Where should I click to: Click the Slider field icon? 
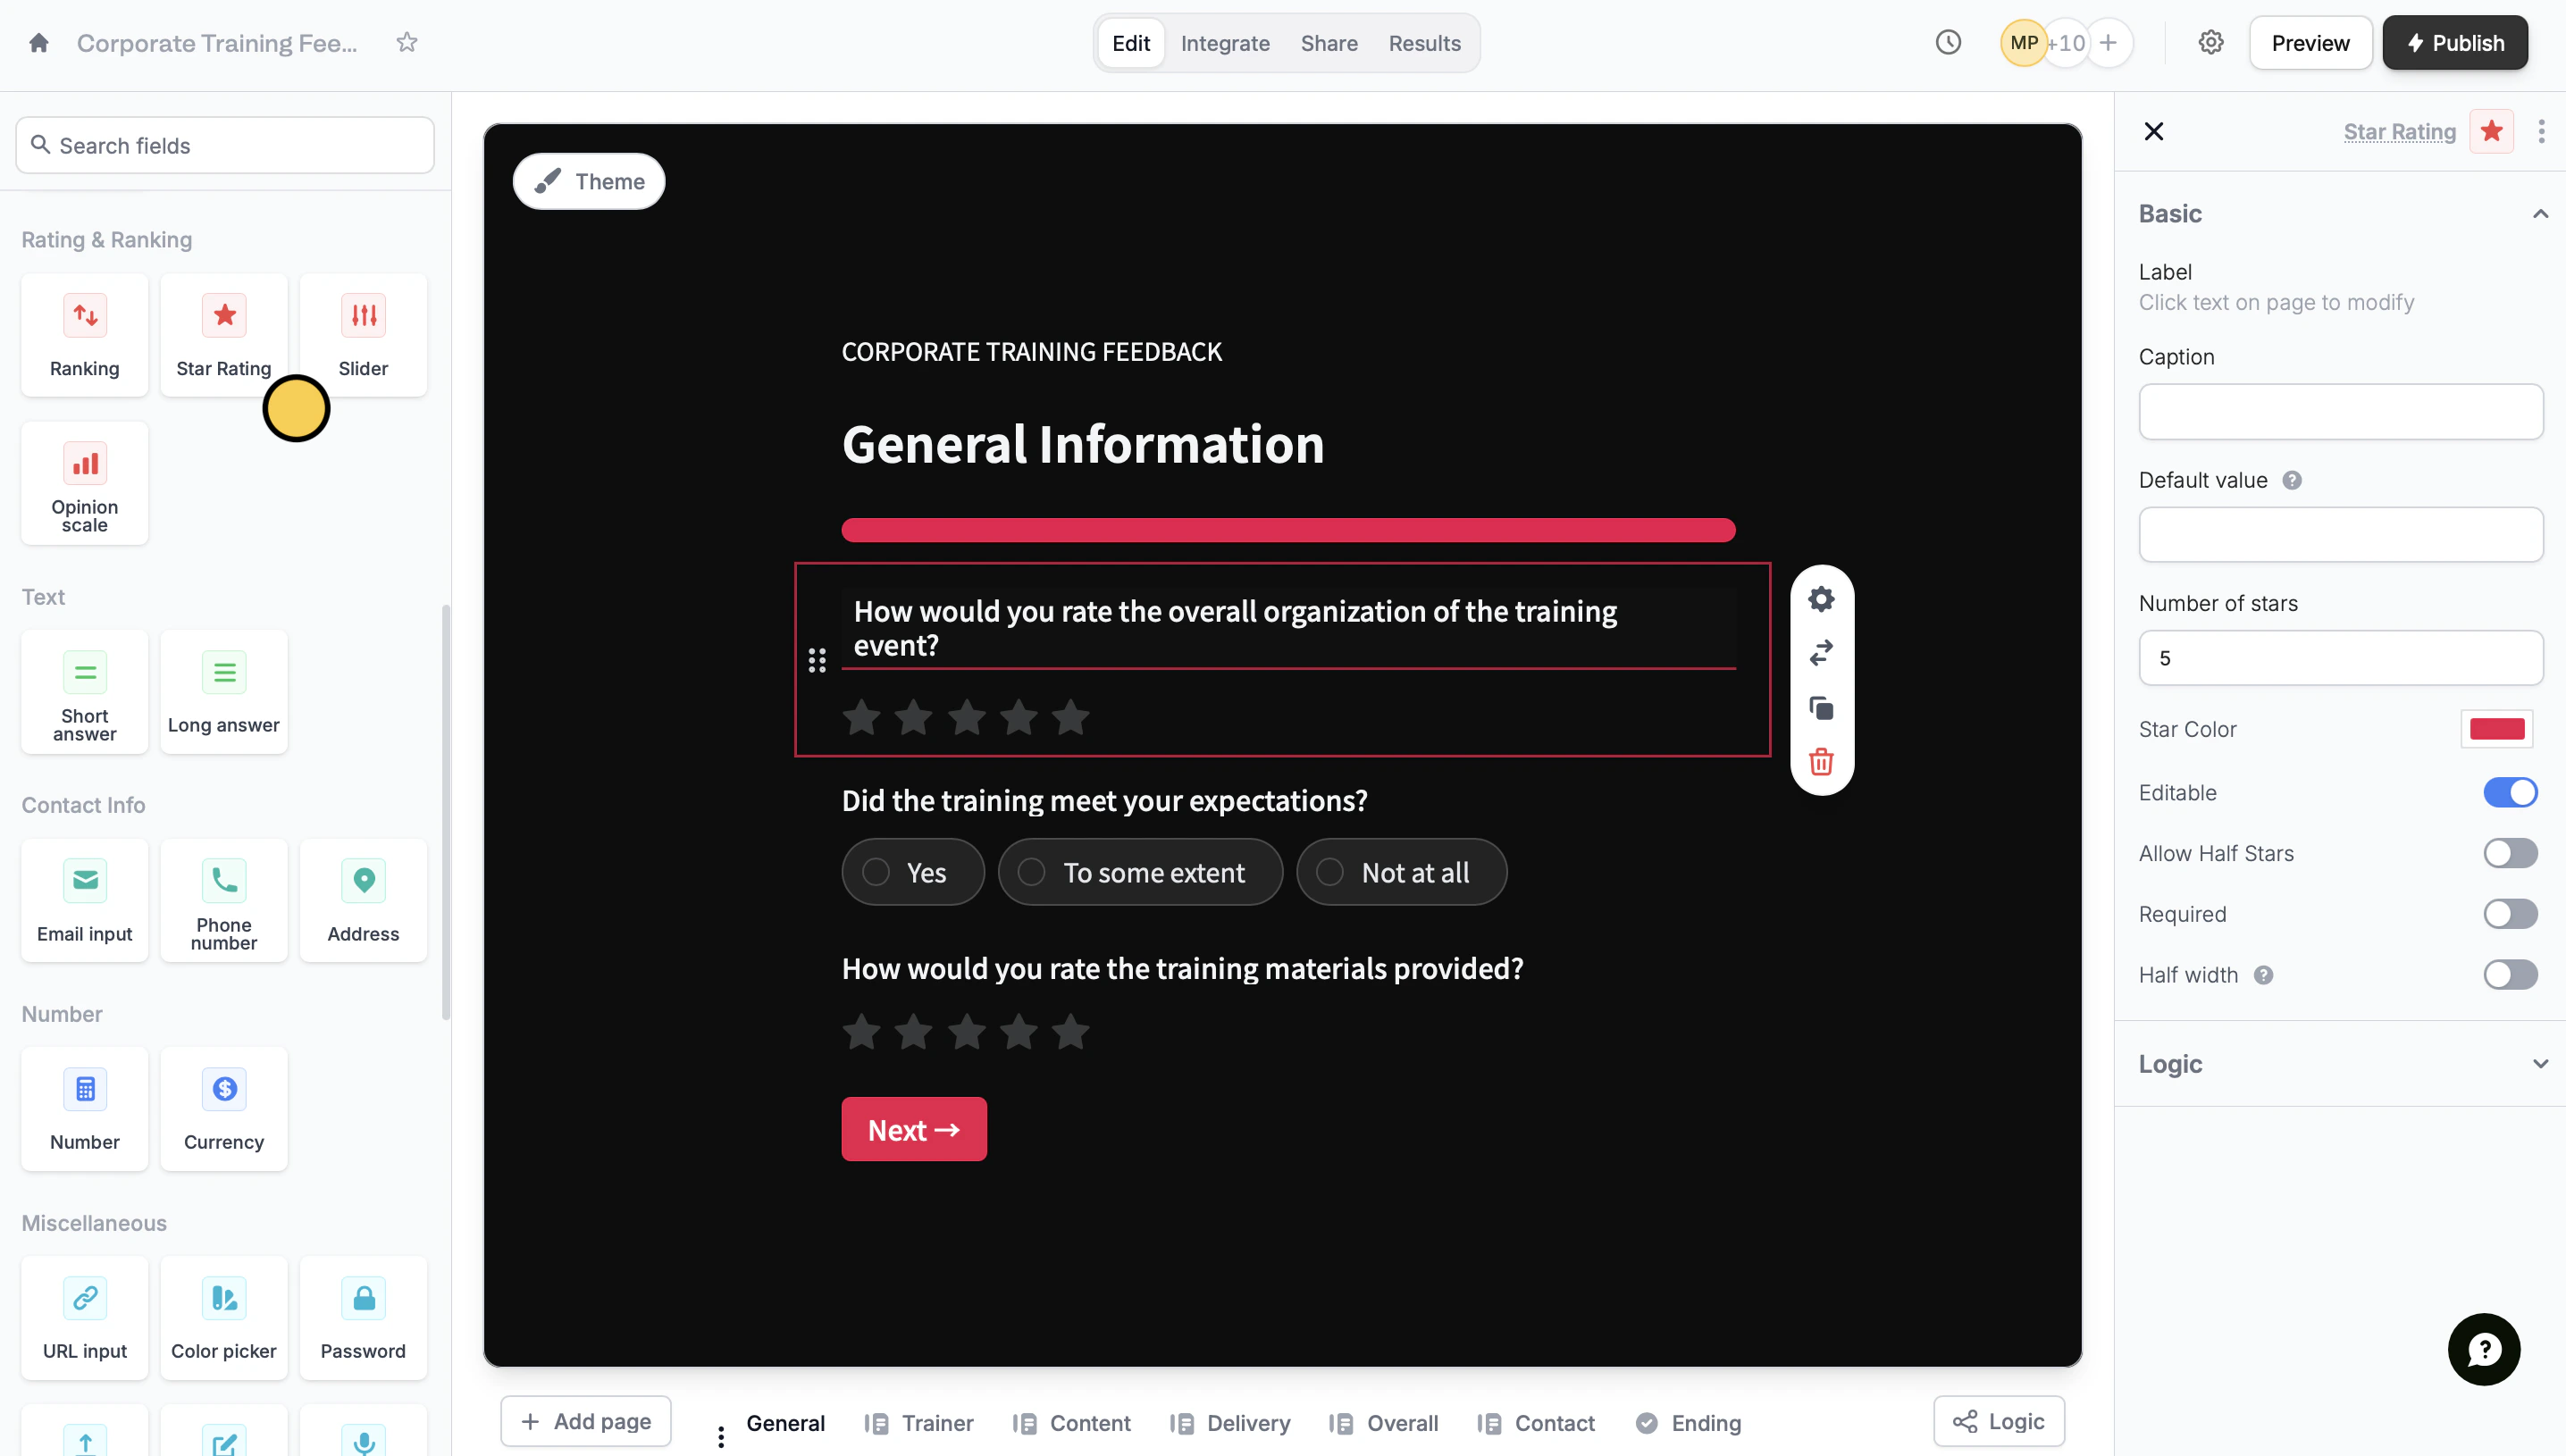point(363,316)
